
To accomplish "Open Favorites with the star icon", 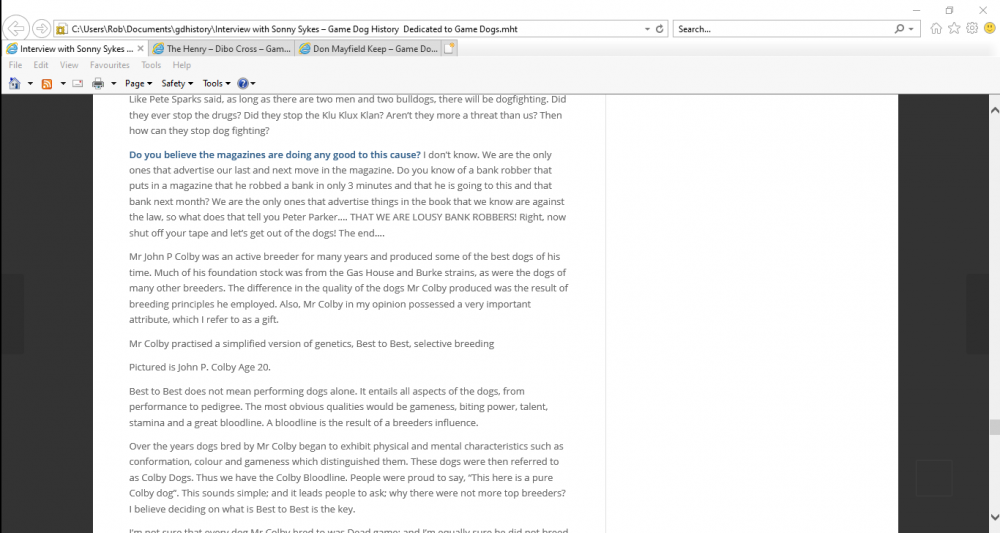I will tap(954, 28).
